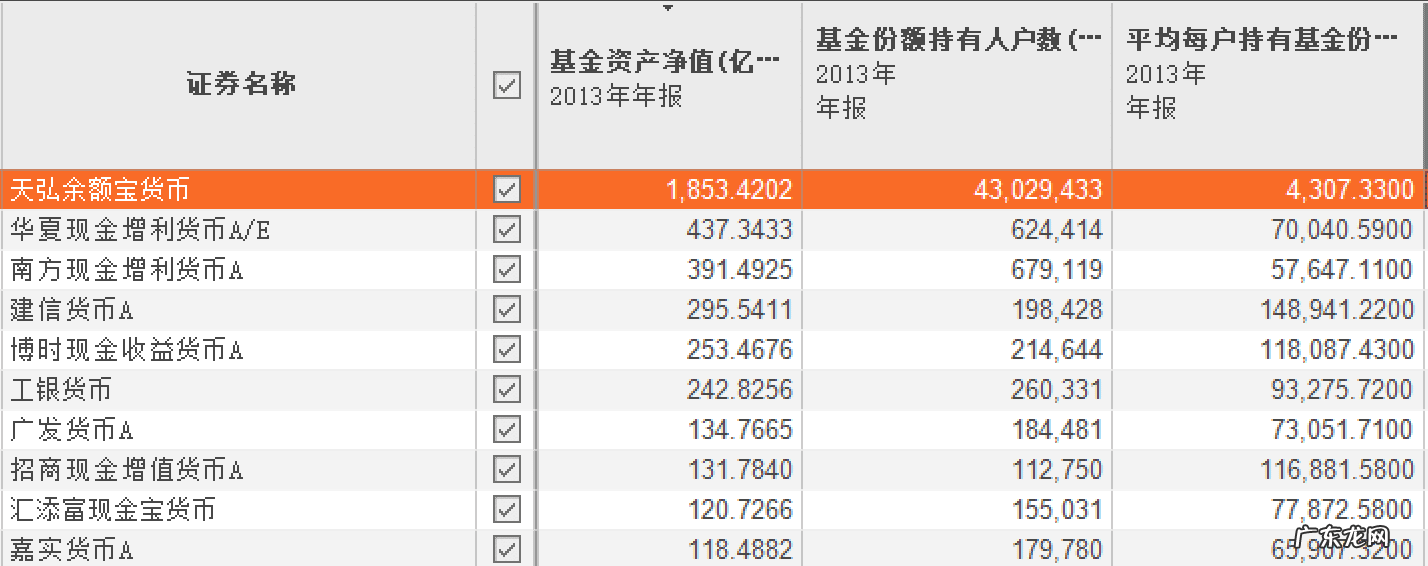Image resolution: width=1428 pixels, height=566 pixels.
Task: Select the 南方现金增利货币A fund name
Action: click(x=127, y=270)
